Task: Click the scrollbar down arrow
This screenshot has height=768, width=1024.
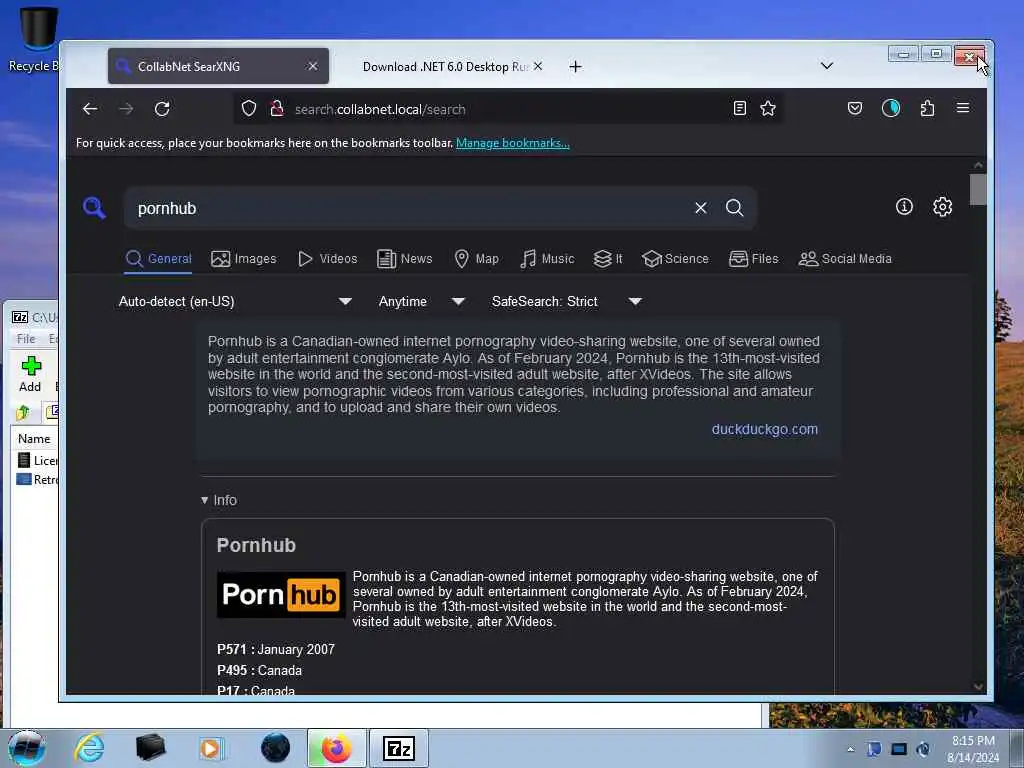Action: tap(978, 686)
